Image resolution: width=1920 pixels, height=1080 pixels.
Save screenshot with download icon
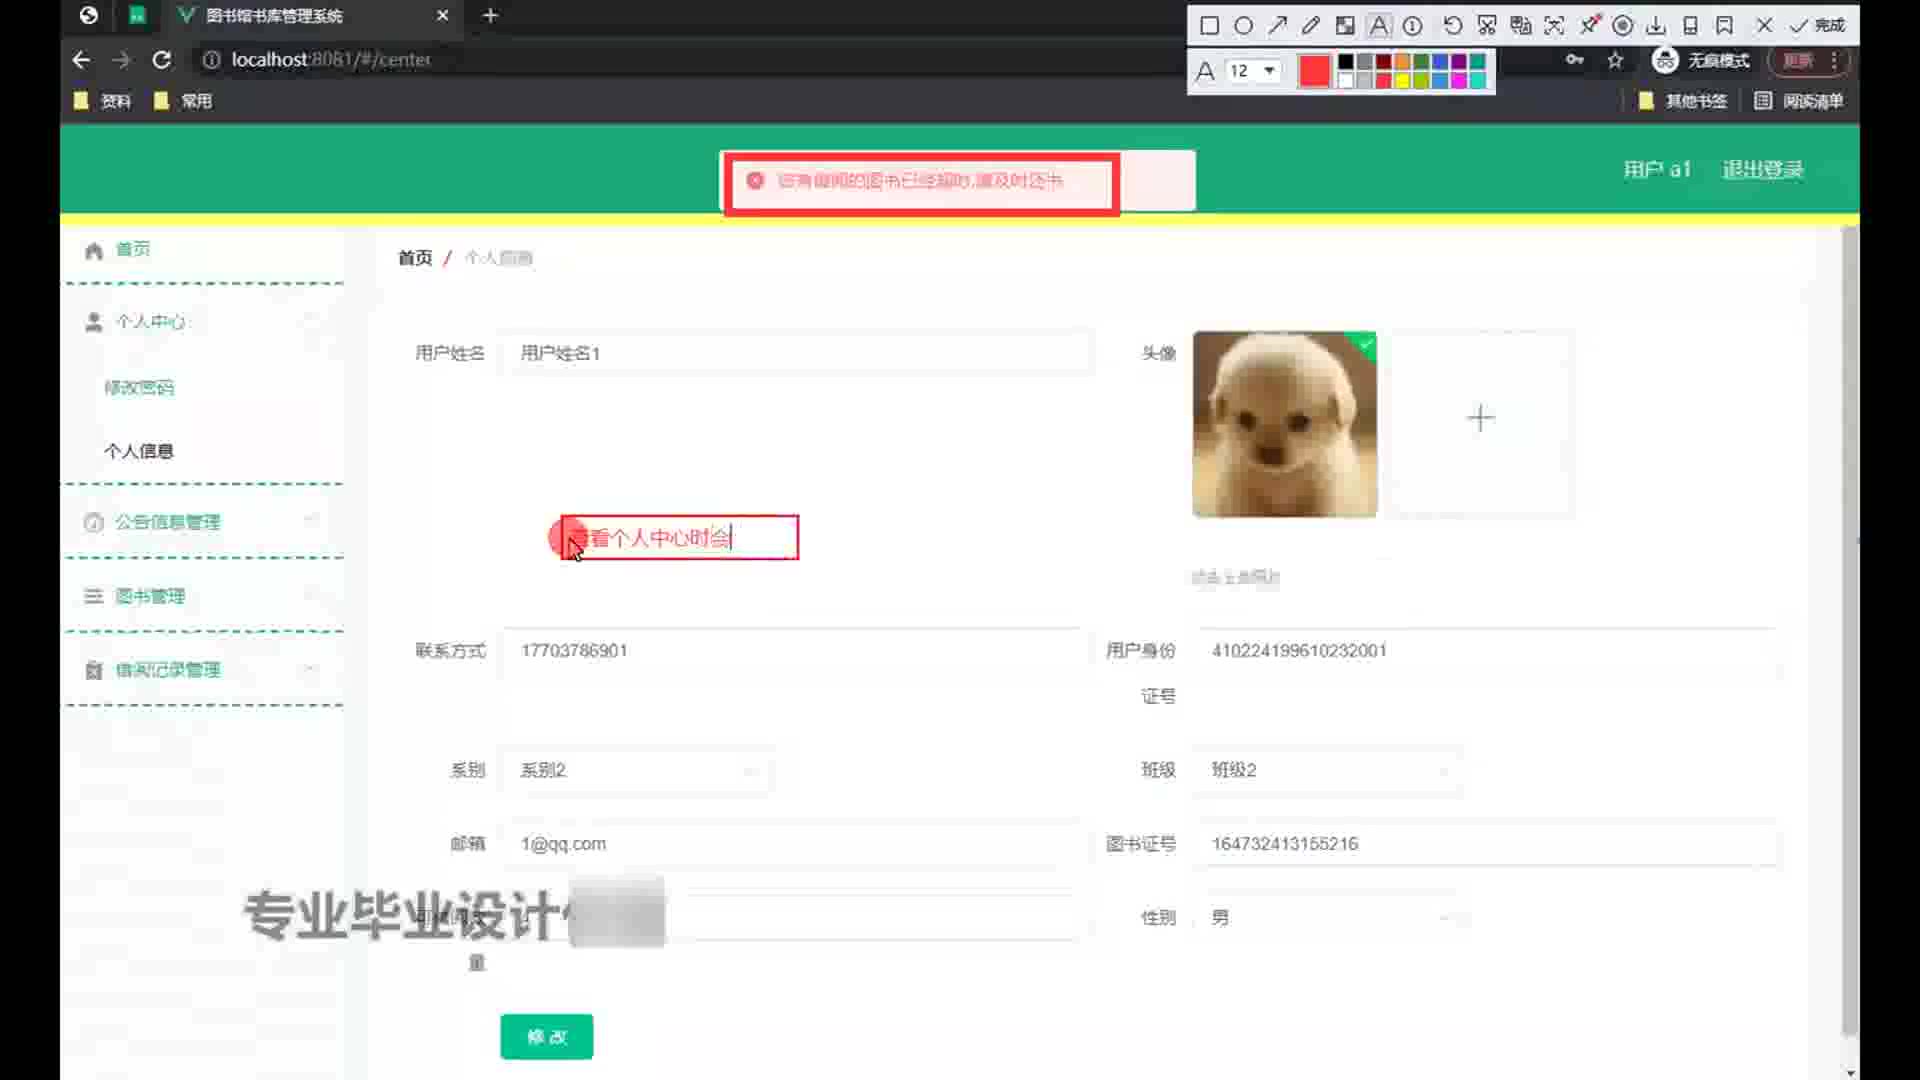(x=1656, y=26)
